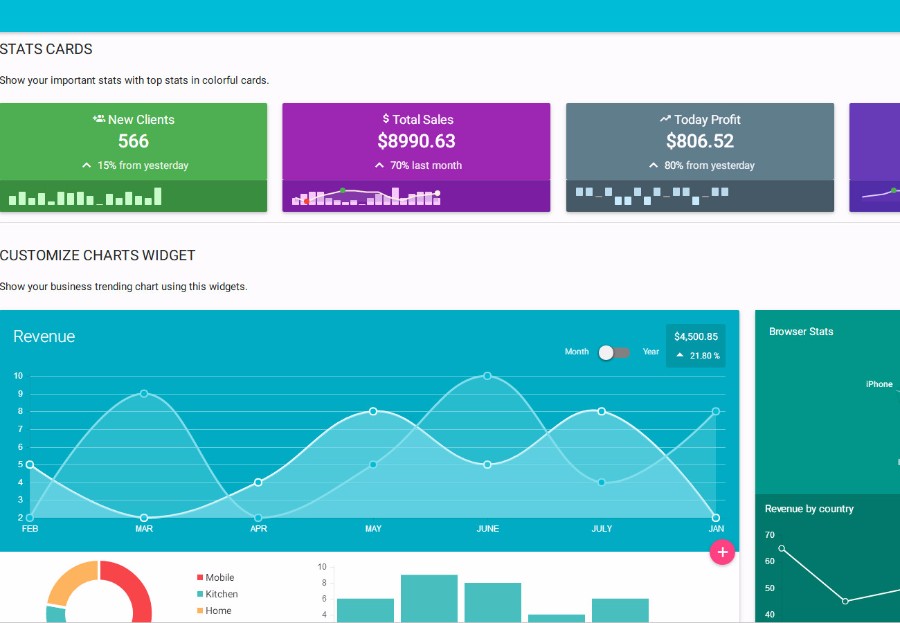
Task: Select the Year label beside the switch
Action: pos(650,351)
